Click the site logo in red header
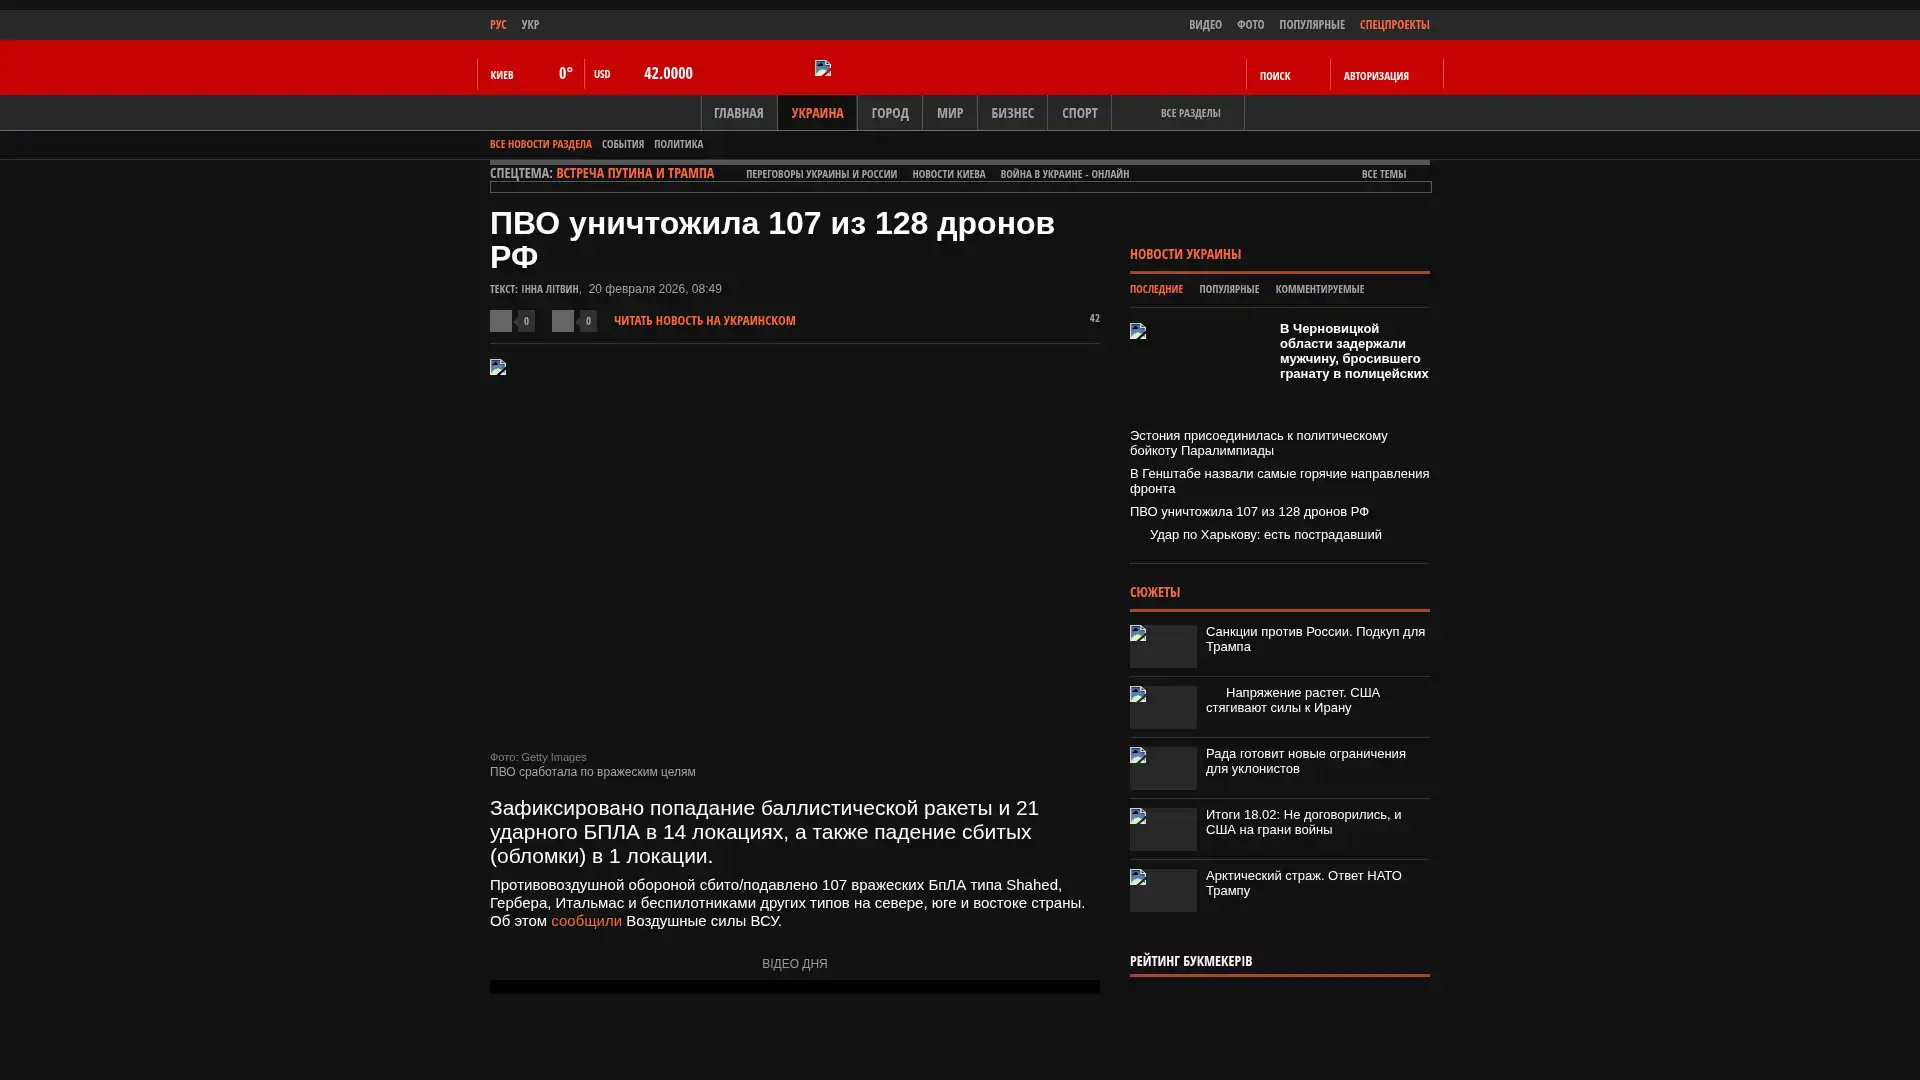Image resolution: width=1920 pixels, height=1080 pixels. (823, 68)
